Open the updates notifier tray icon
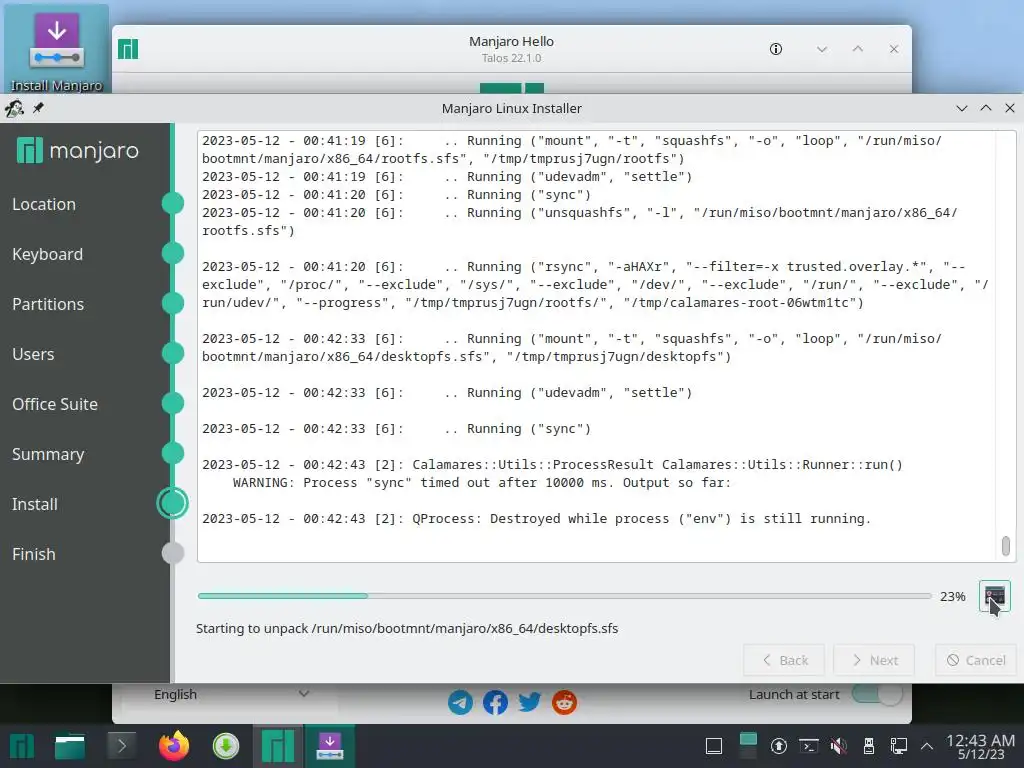This screenshot has height=768, width=1024. (778, 746)
